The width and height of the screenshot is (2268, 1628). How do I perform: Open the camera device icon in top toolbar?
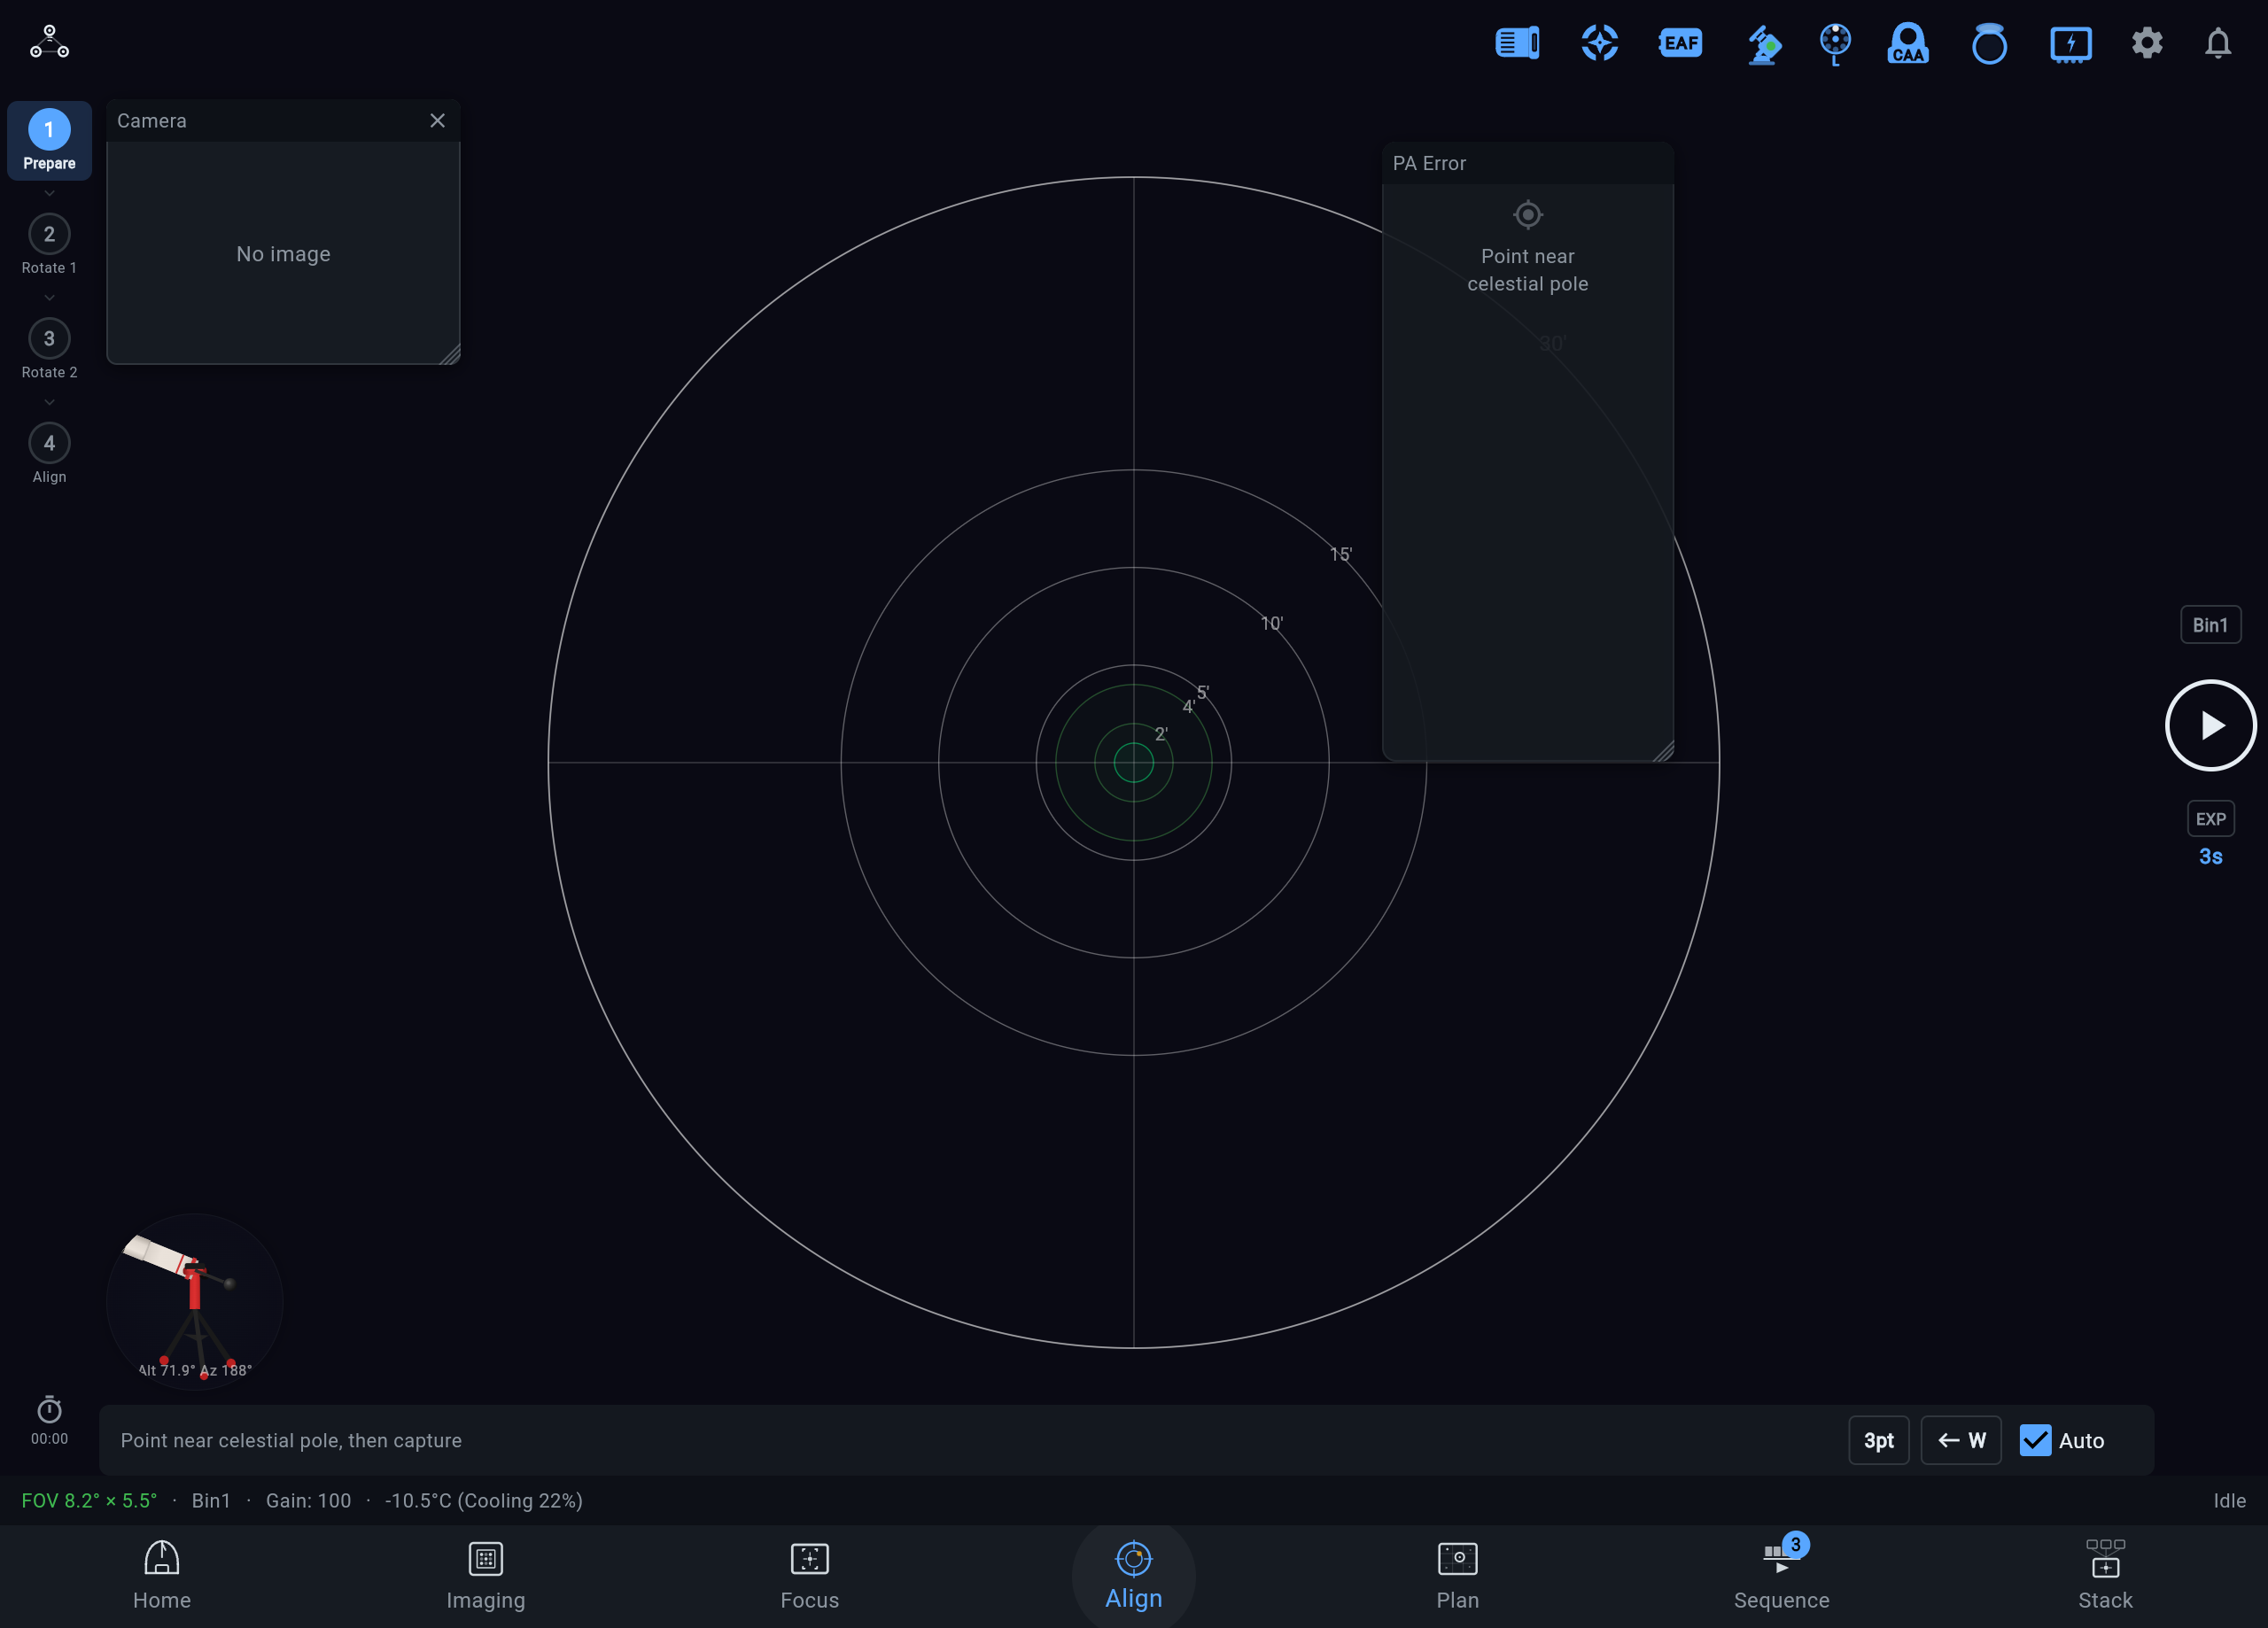click(1517, 43)
